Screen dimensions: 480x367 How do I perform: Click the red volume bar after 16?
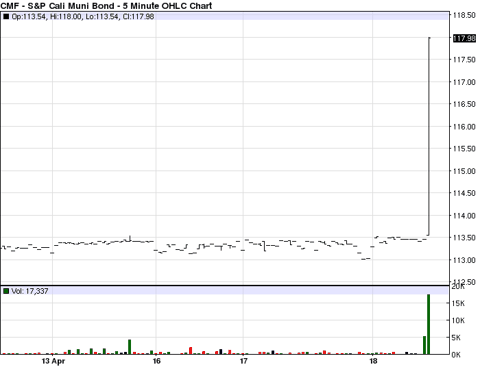tap(191, 350)
